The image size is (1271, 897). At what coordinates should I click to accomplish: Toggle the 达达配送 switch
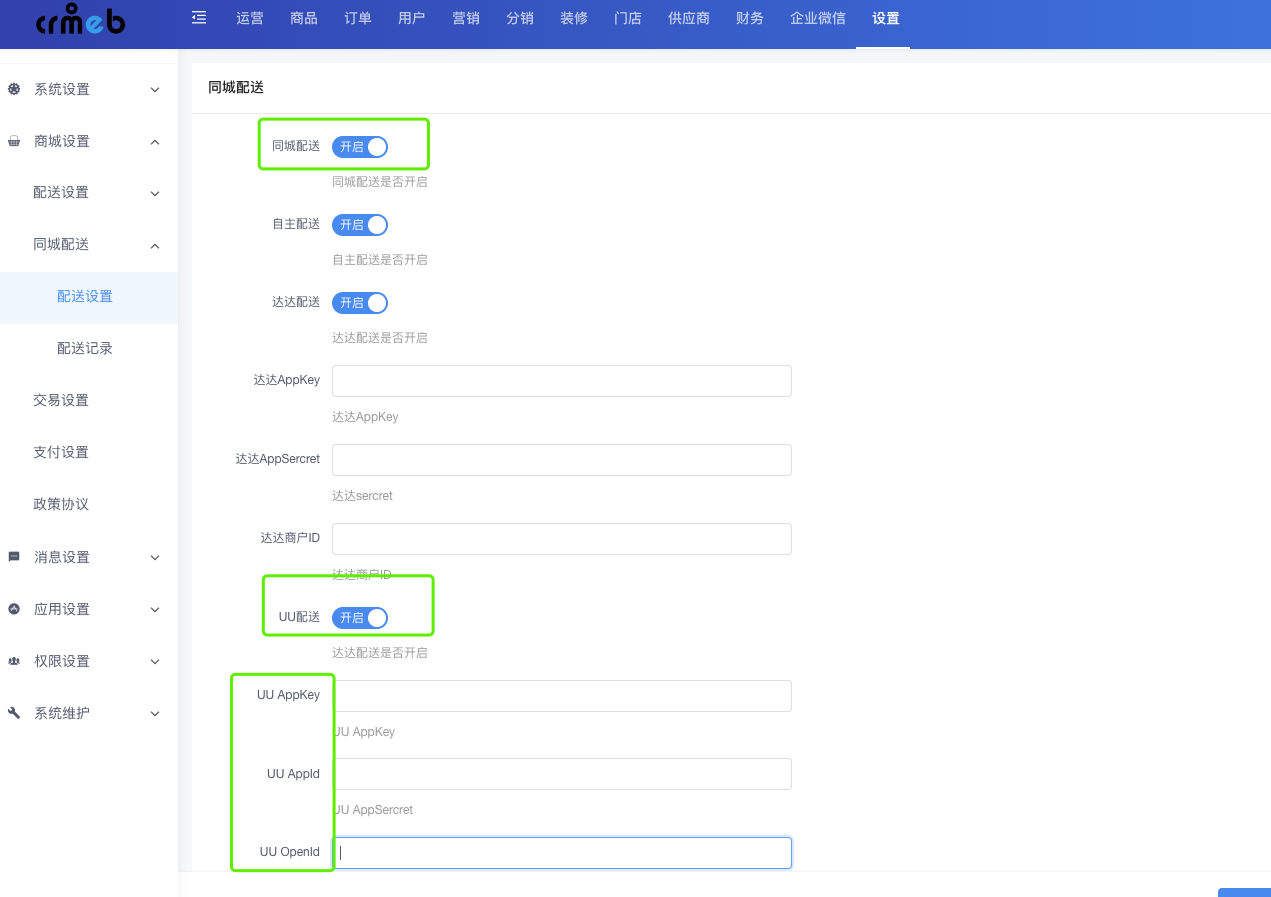click(360, 303)
